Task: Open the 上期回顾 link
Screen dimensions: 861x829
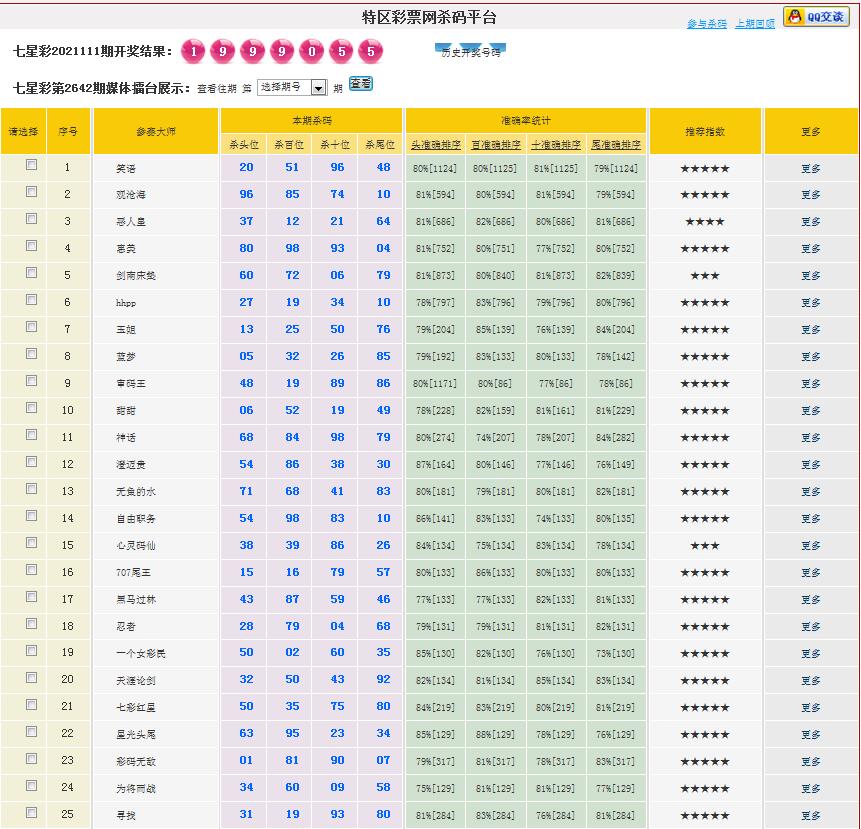Action: [x=754, y=24]
